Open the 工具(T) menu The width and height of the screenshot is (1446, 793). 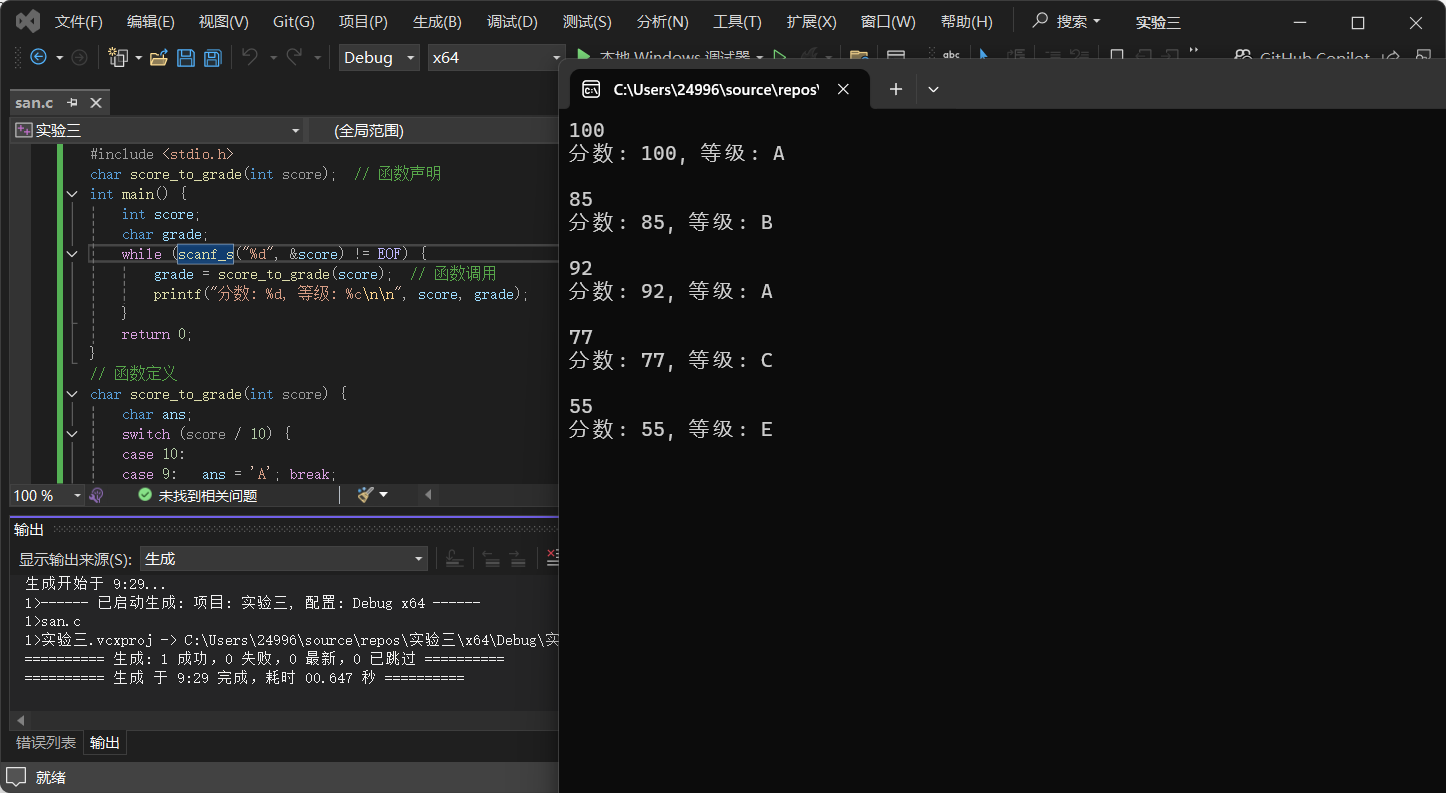[x=737, y=21]
